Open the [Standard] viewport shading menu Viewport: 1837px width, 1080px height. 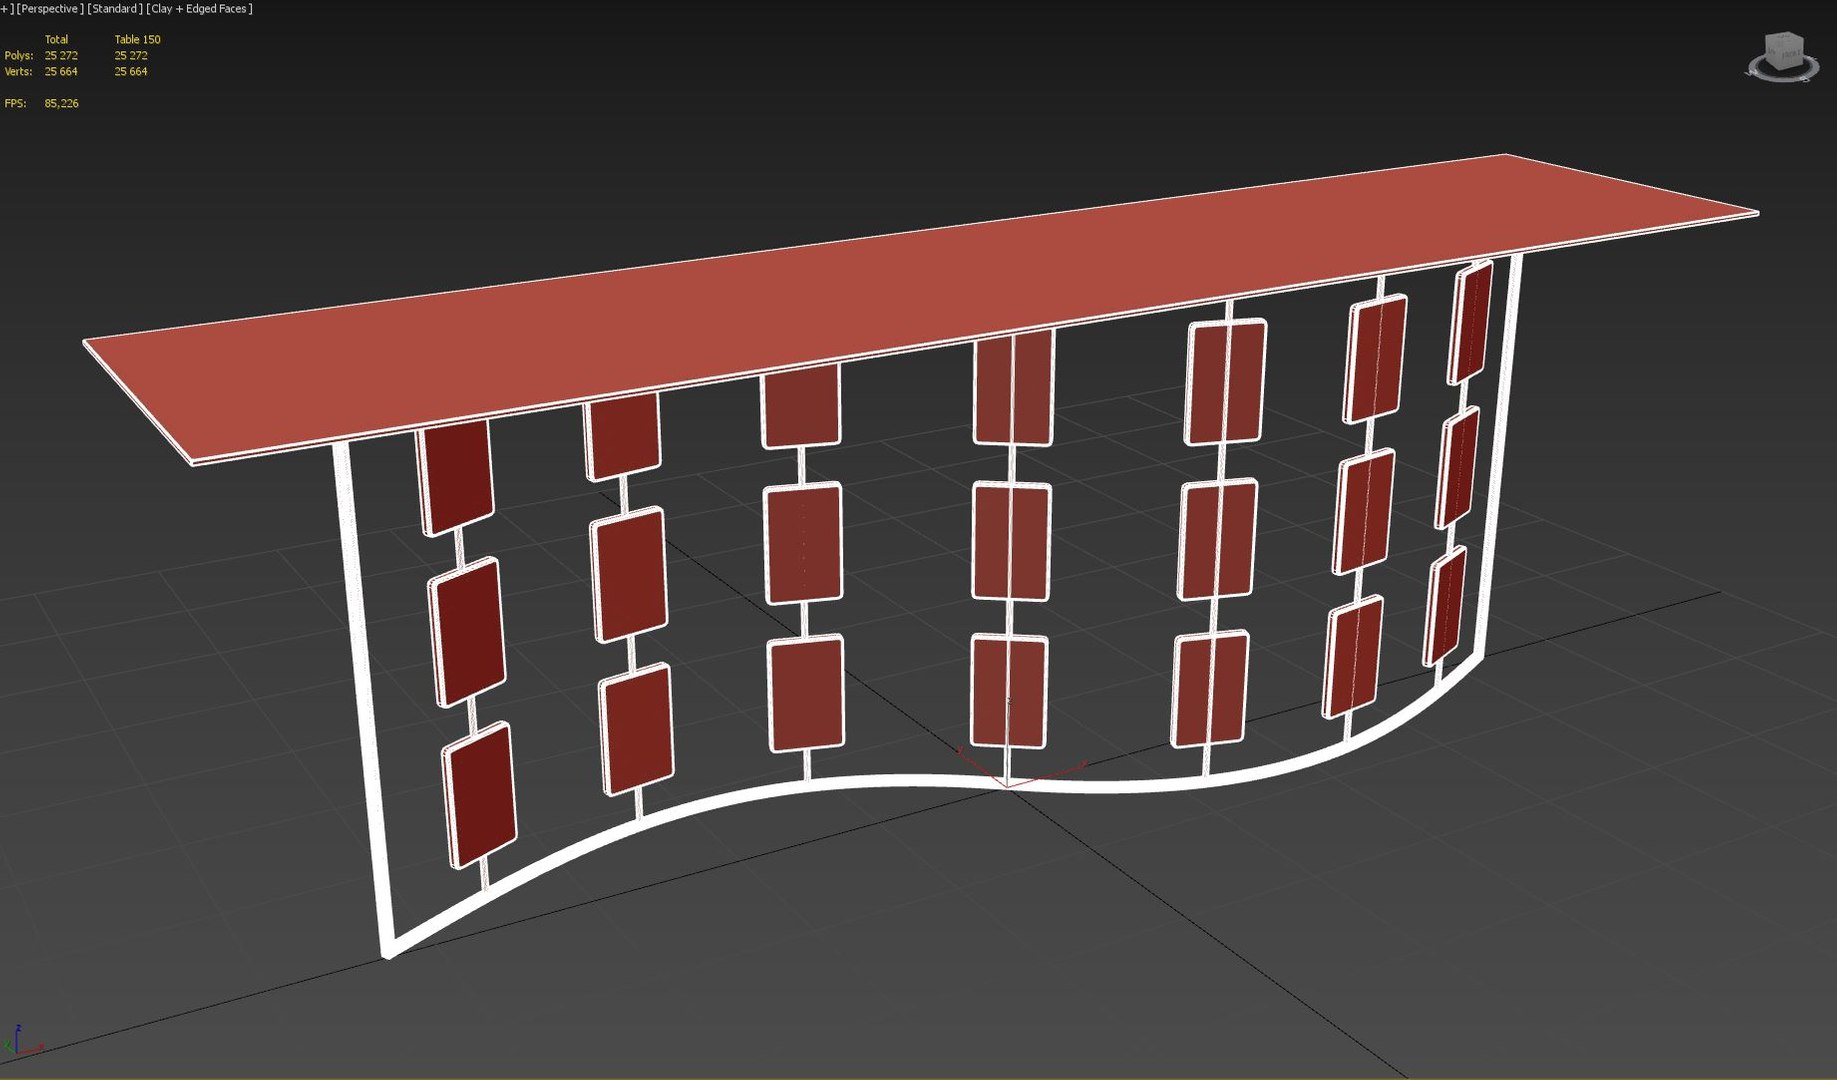coord(115,9)
